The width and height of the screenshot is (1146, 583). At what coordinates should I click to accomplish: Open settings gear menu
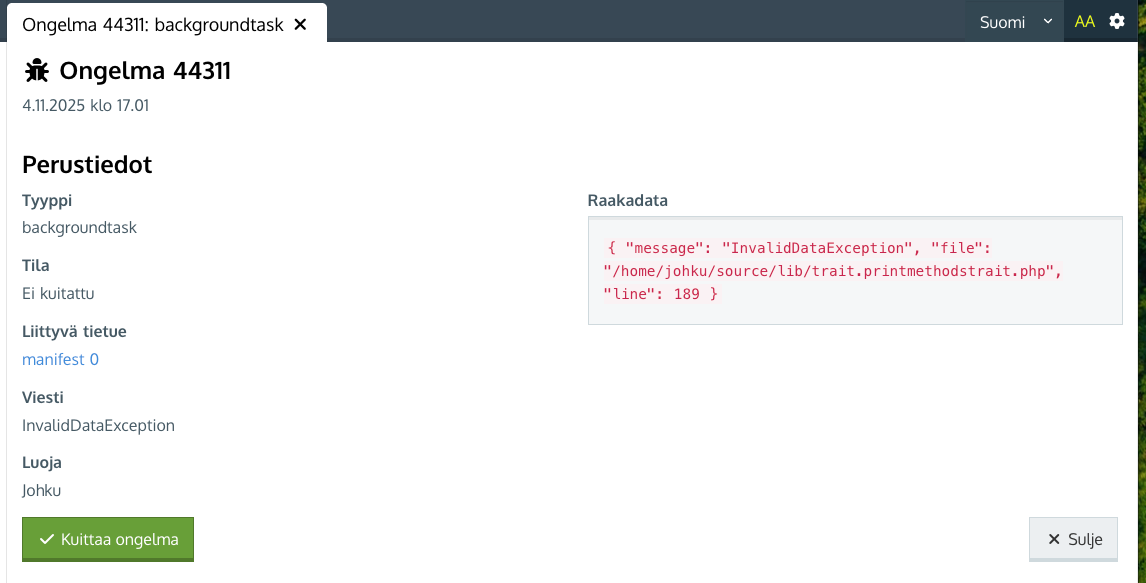pos(1117,21)
